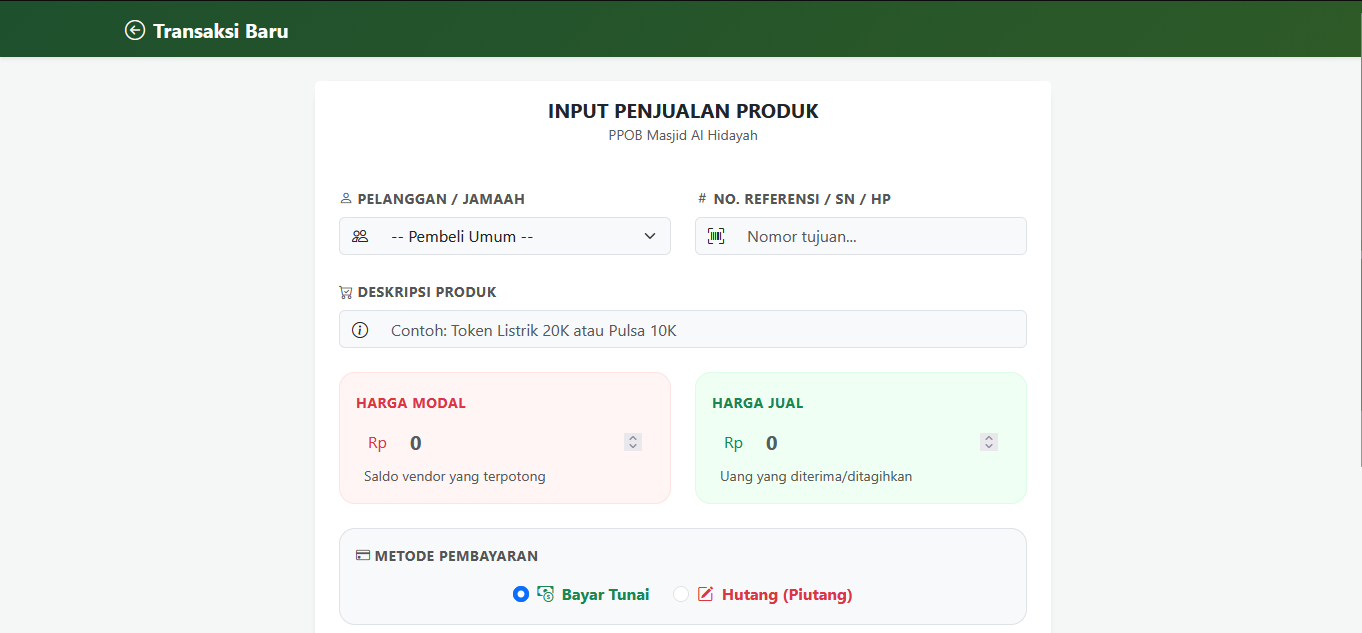Click the back arrow in the Transaksi Baru header
This screenshot has width=1362, height=633.
[134, 30]
